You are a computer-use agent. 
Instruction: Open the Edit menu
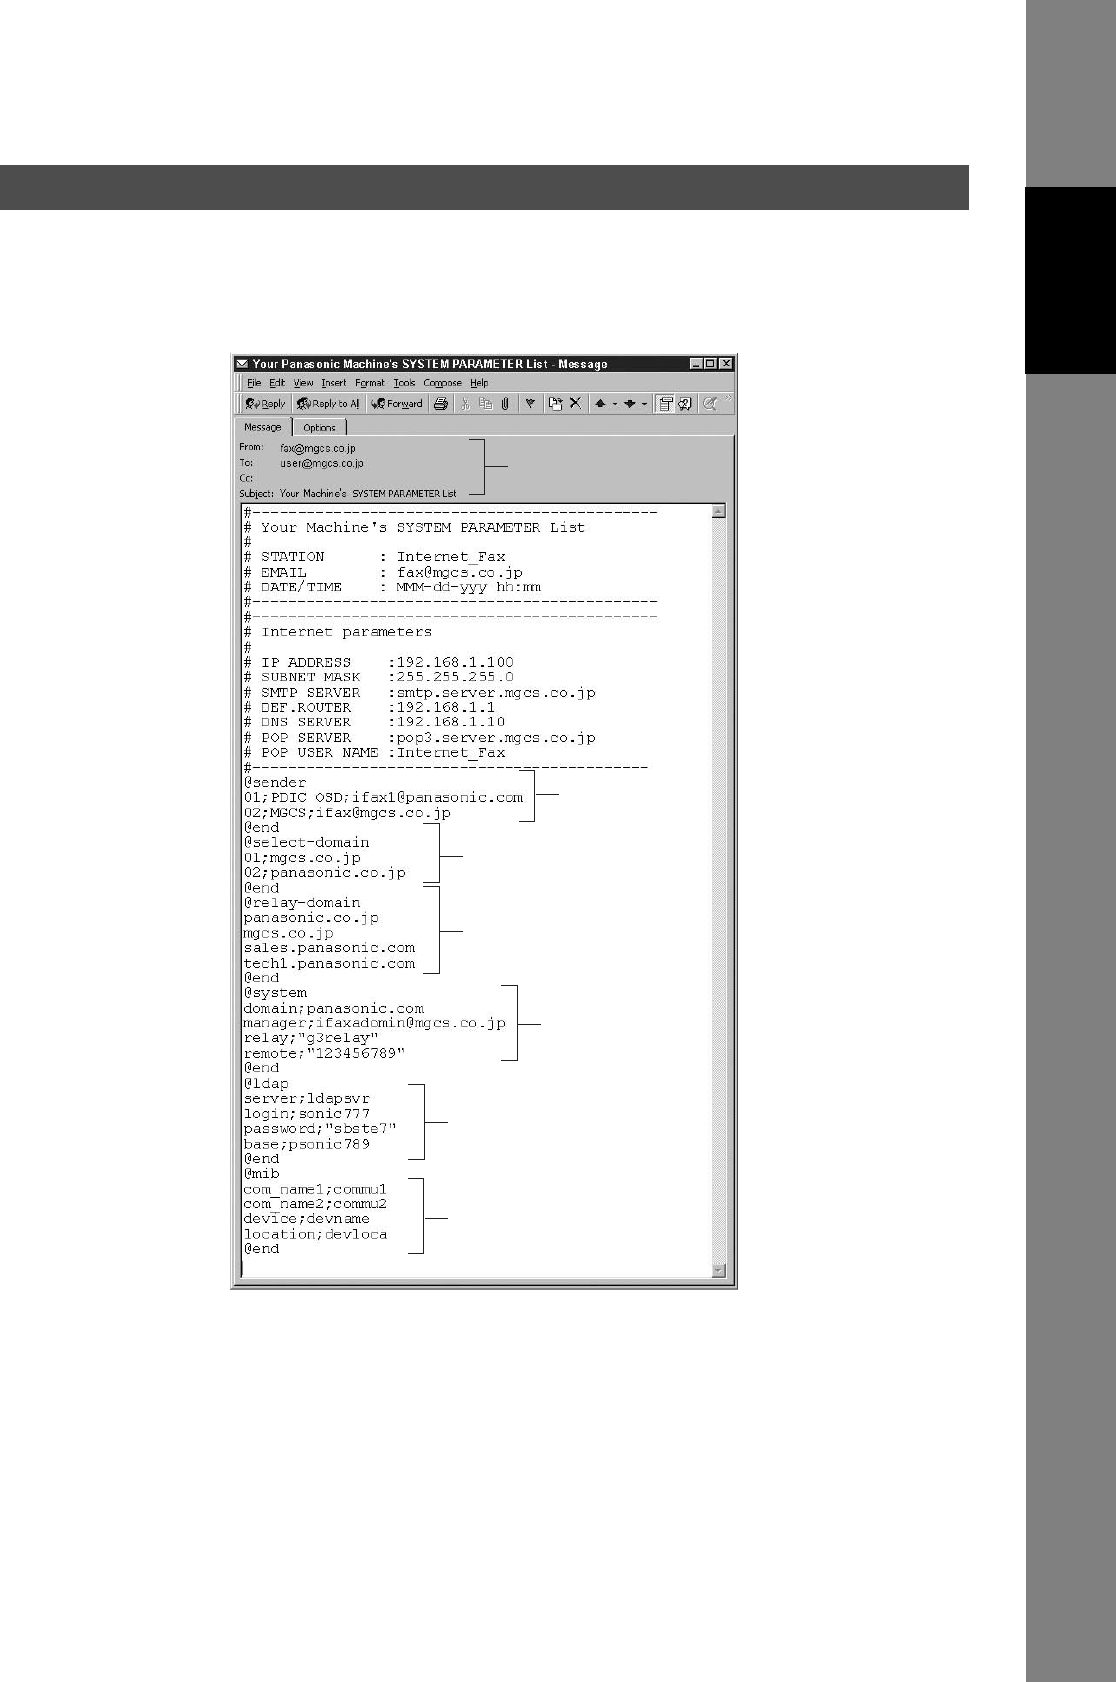(x=277, y=383)
